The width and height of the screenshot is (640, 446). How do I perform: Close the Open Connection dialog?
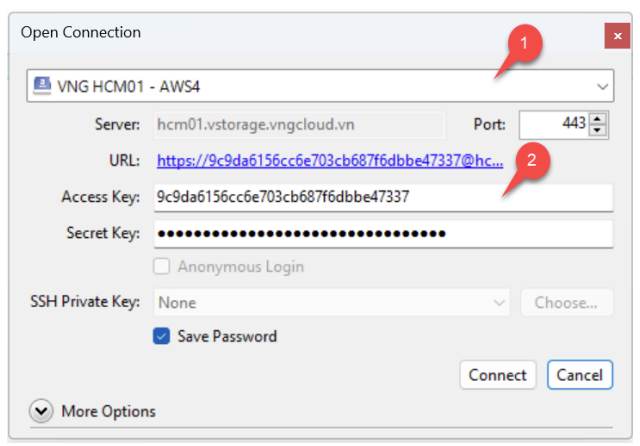pos(615,34)
